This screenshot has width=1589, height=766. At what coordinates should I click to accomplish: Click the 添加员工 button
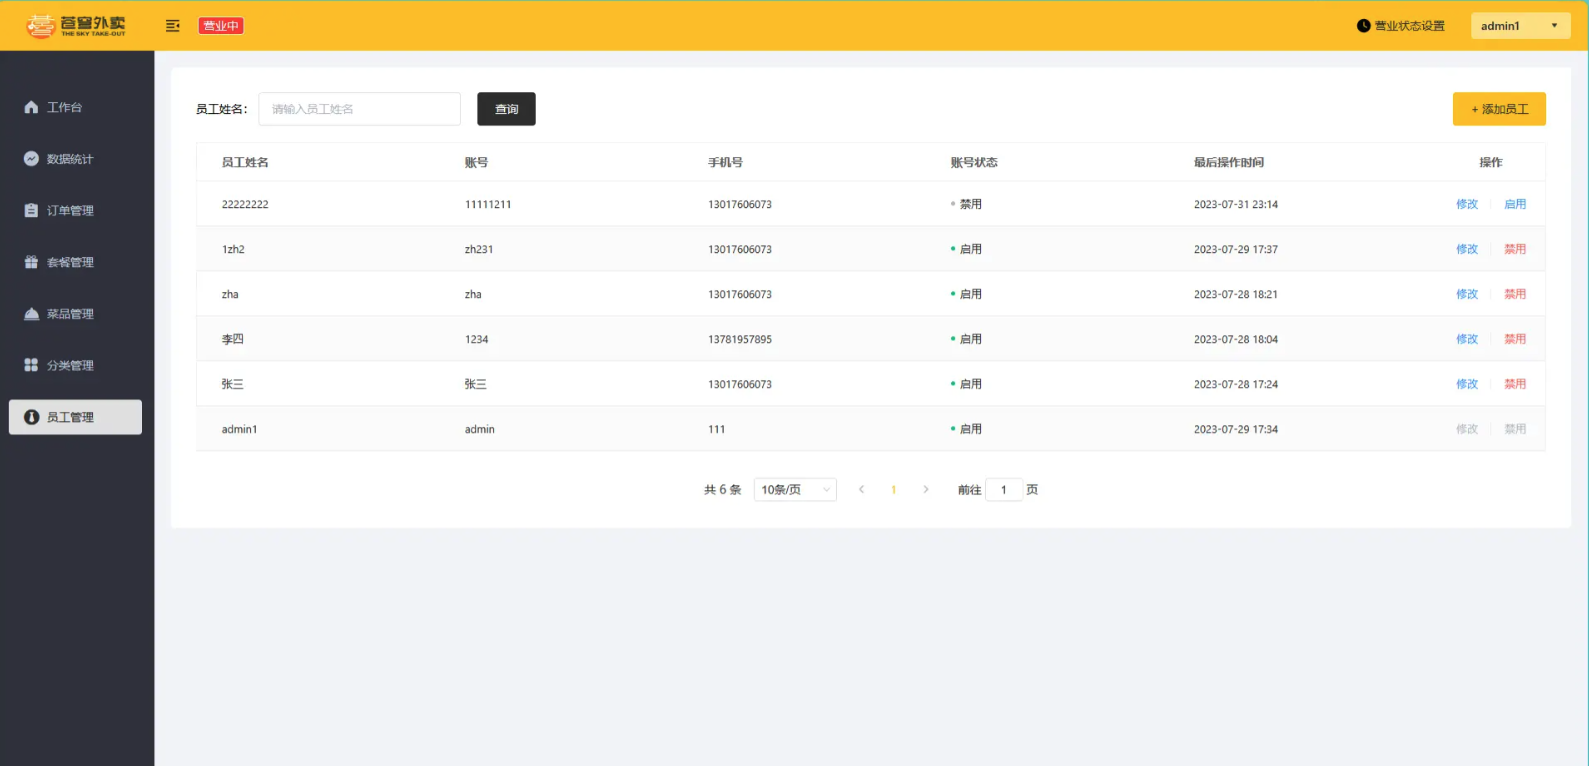[x=1499, y=109]
